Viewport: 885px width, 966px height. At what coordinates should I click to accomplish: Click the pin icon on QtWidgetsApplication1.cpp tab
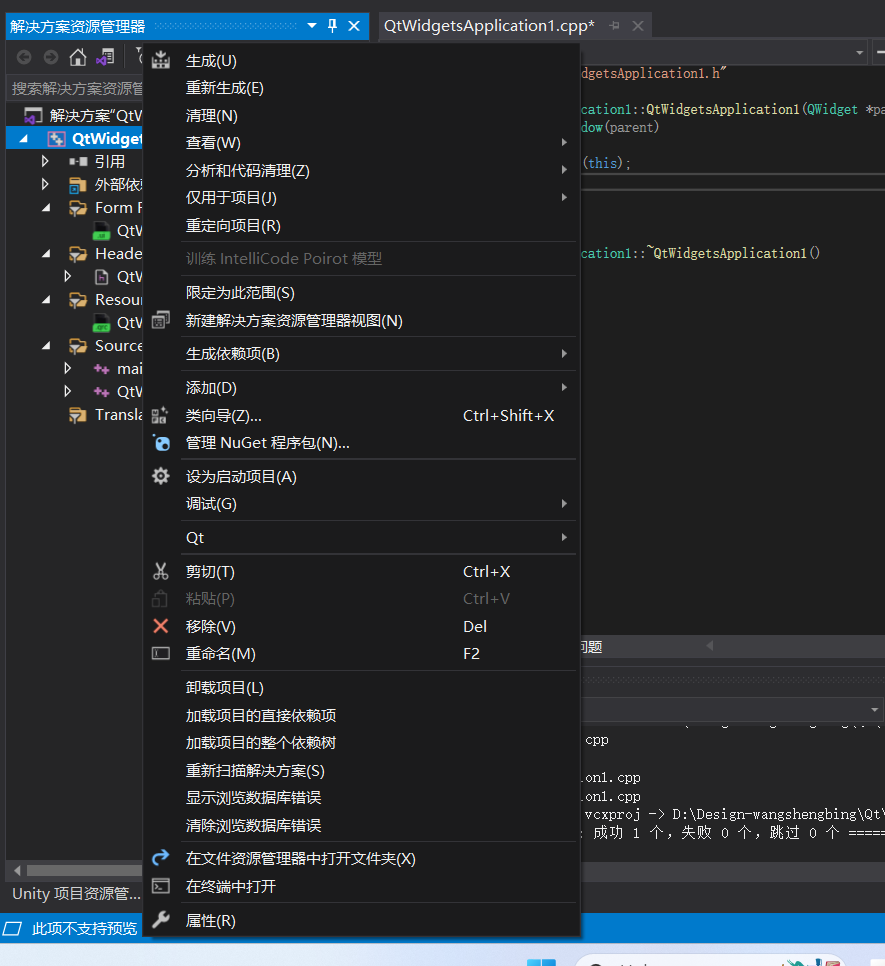614,26
